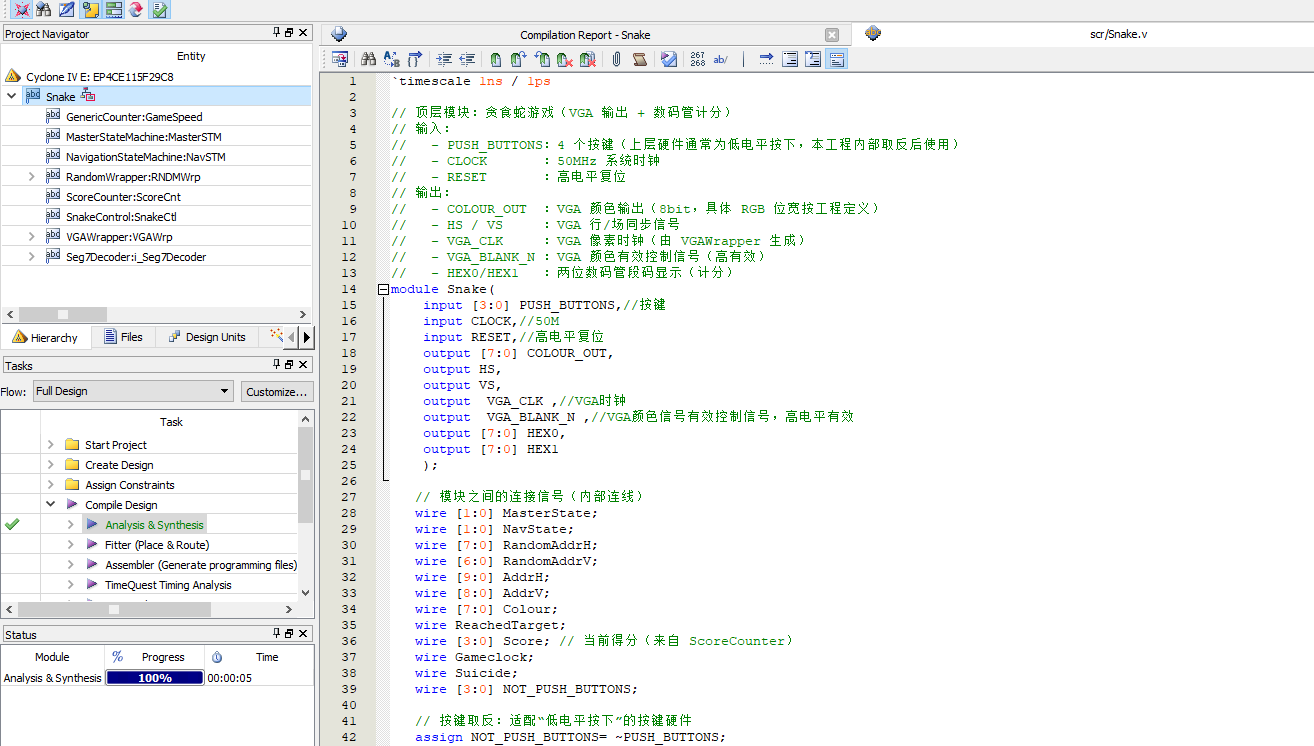Open the find-and-replace A-to-B icon

pos(391,59)
